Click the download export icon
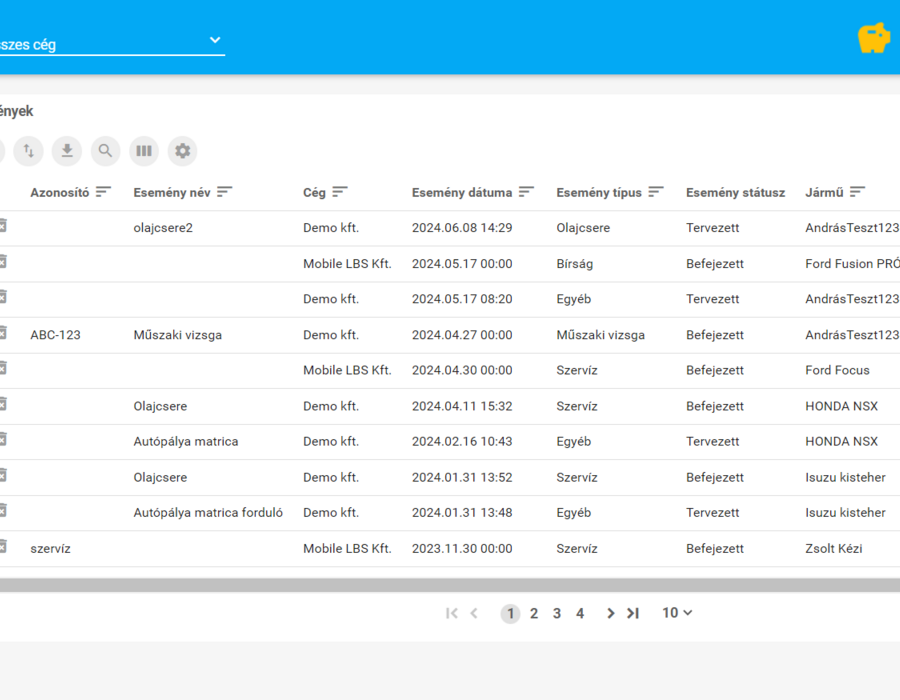Screen dimensions: 900x700 pyautogui.click(x=67, y=151)
